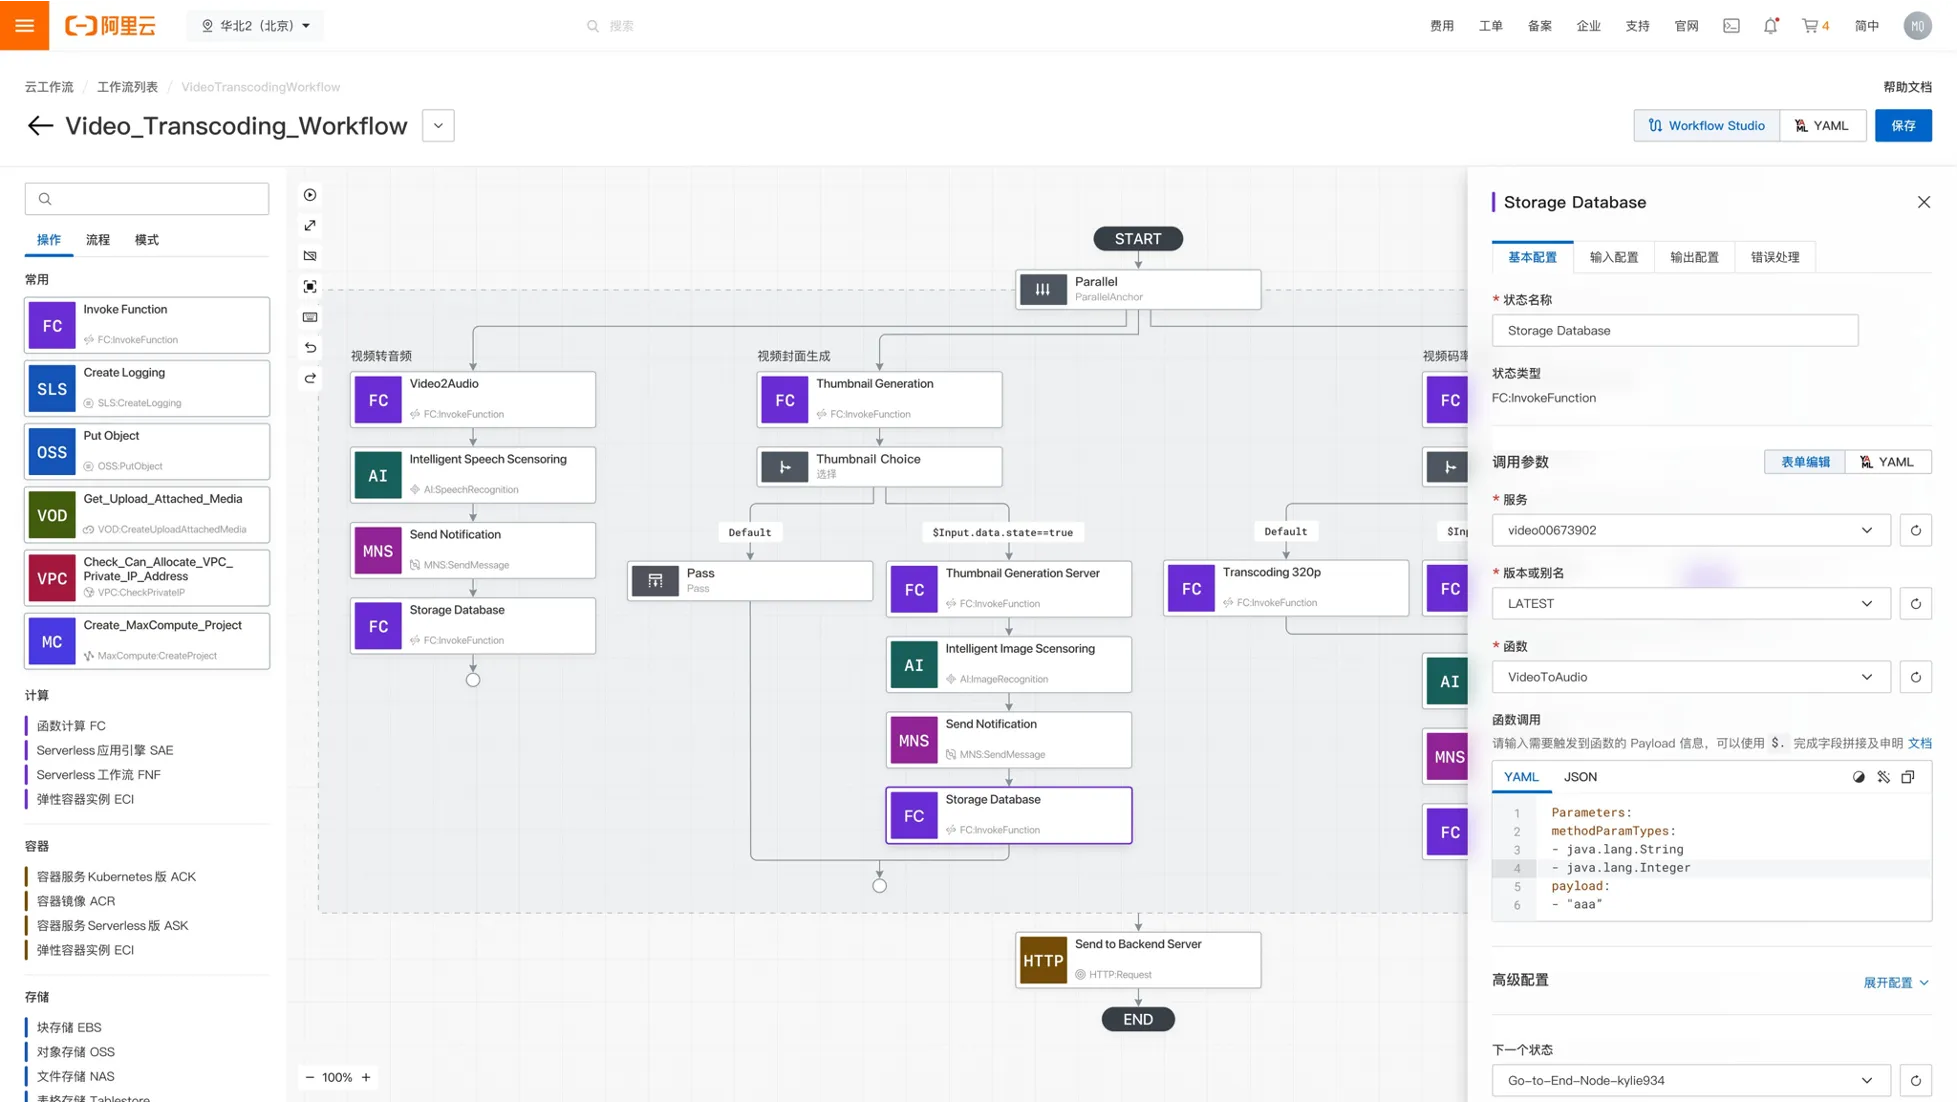
Task: Open the 函数 VideoToAudio dropdown
Action: (1690, 677)
